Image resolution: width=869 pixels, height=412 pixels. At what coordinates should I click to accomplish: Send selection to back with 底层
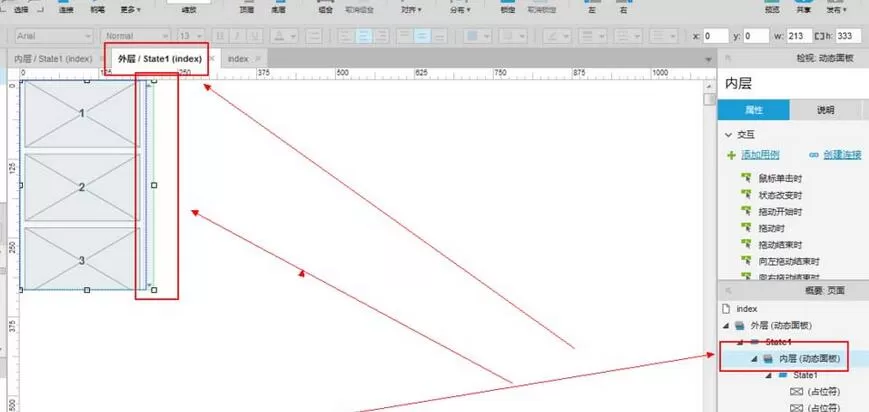coord(279,9)
